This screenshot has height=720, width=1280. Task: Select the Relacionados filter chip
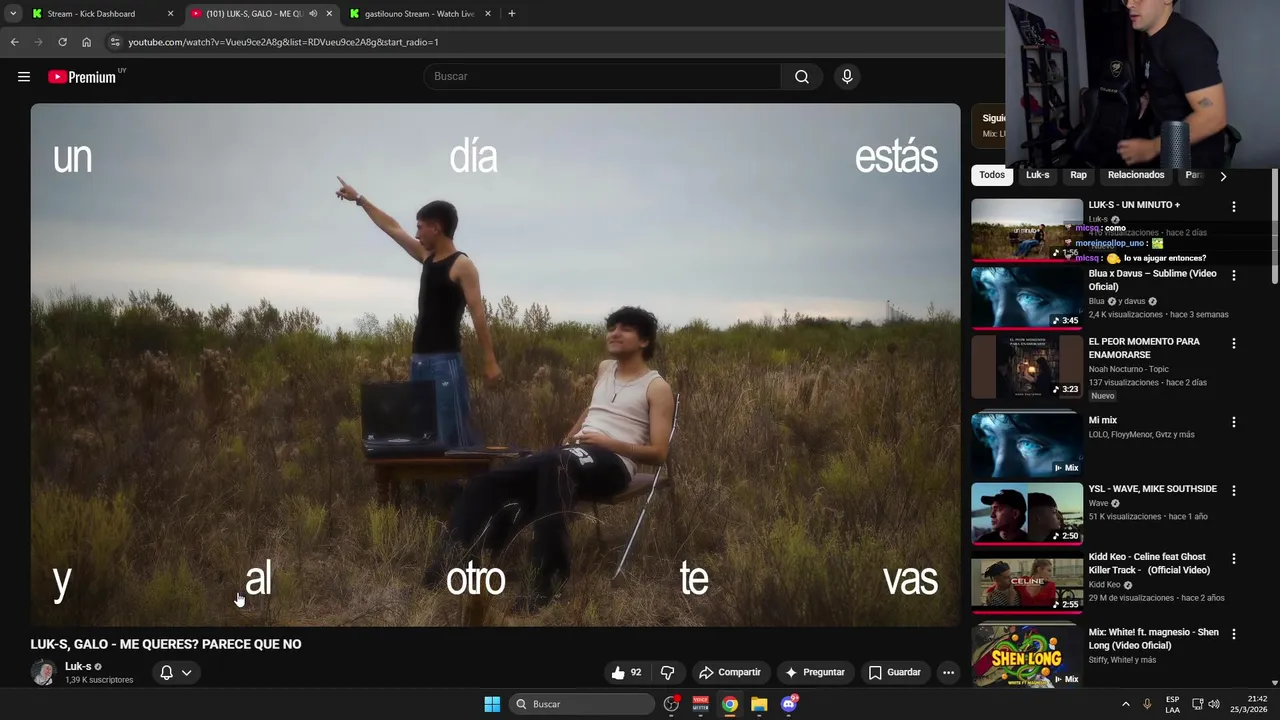click(1136, 175)
